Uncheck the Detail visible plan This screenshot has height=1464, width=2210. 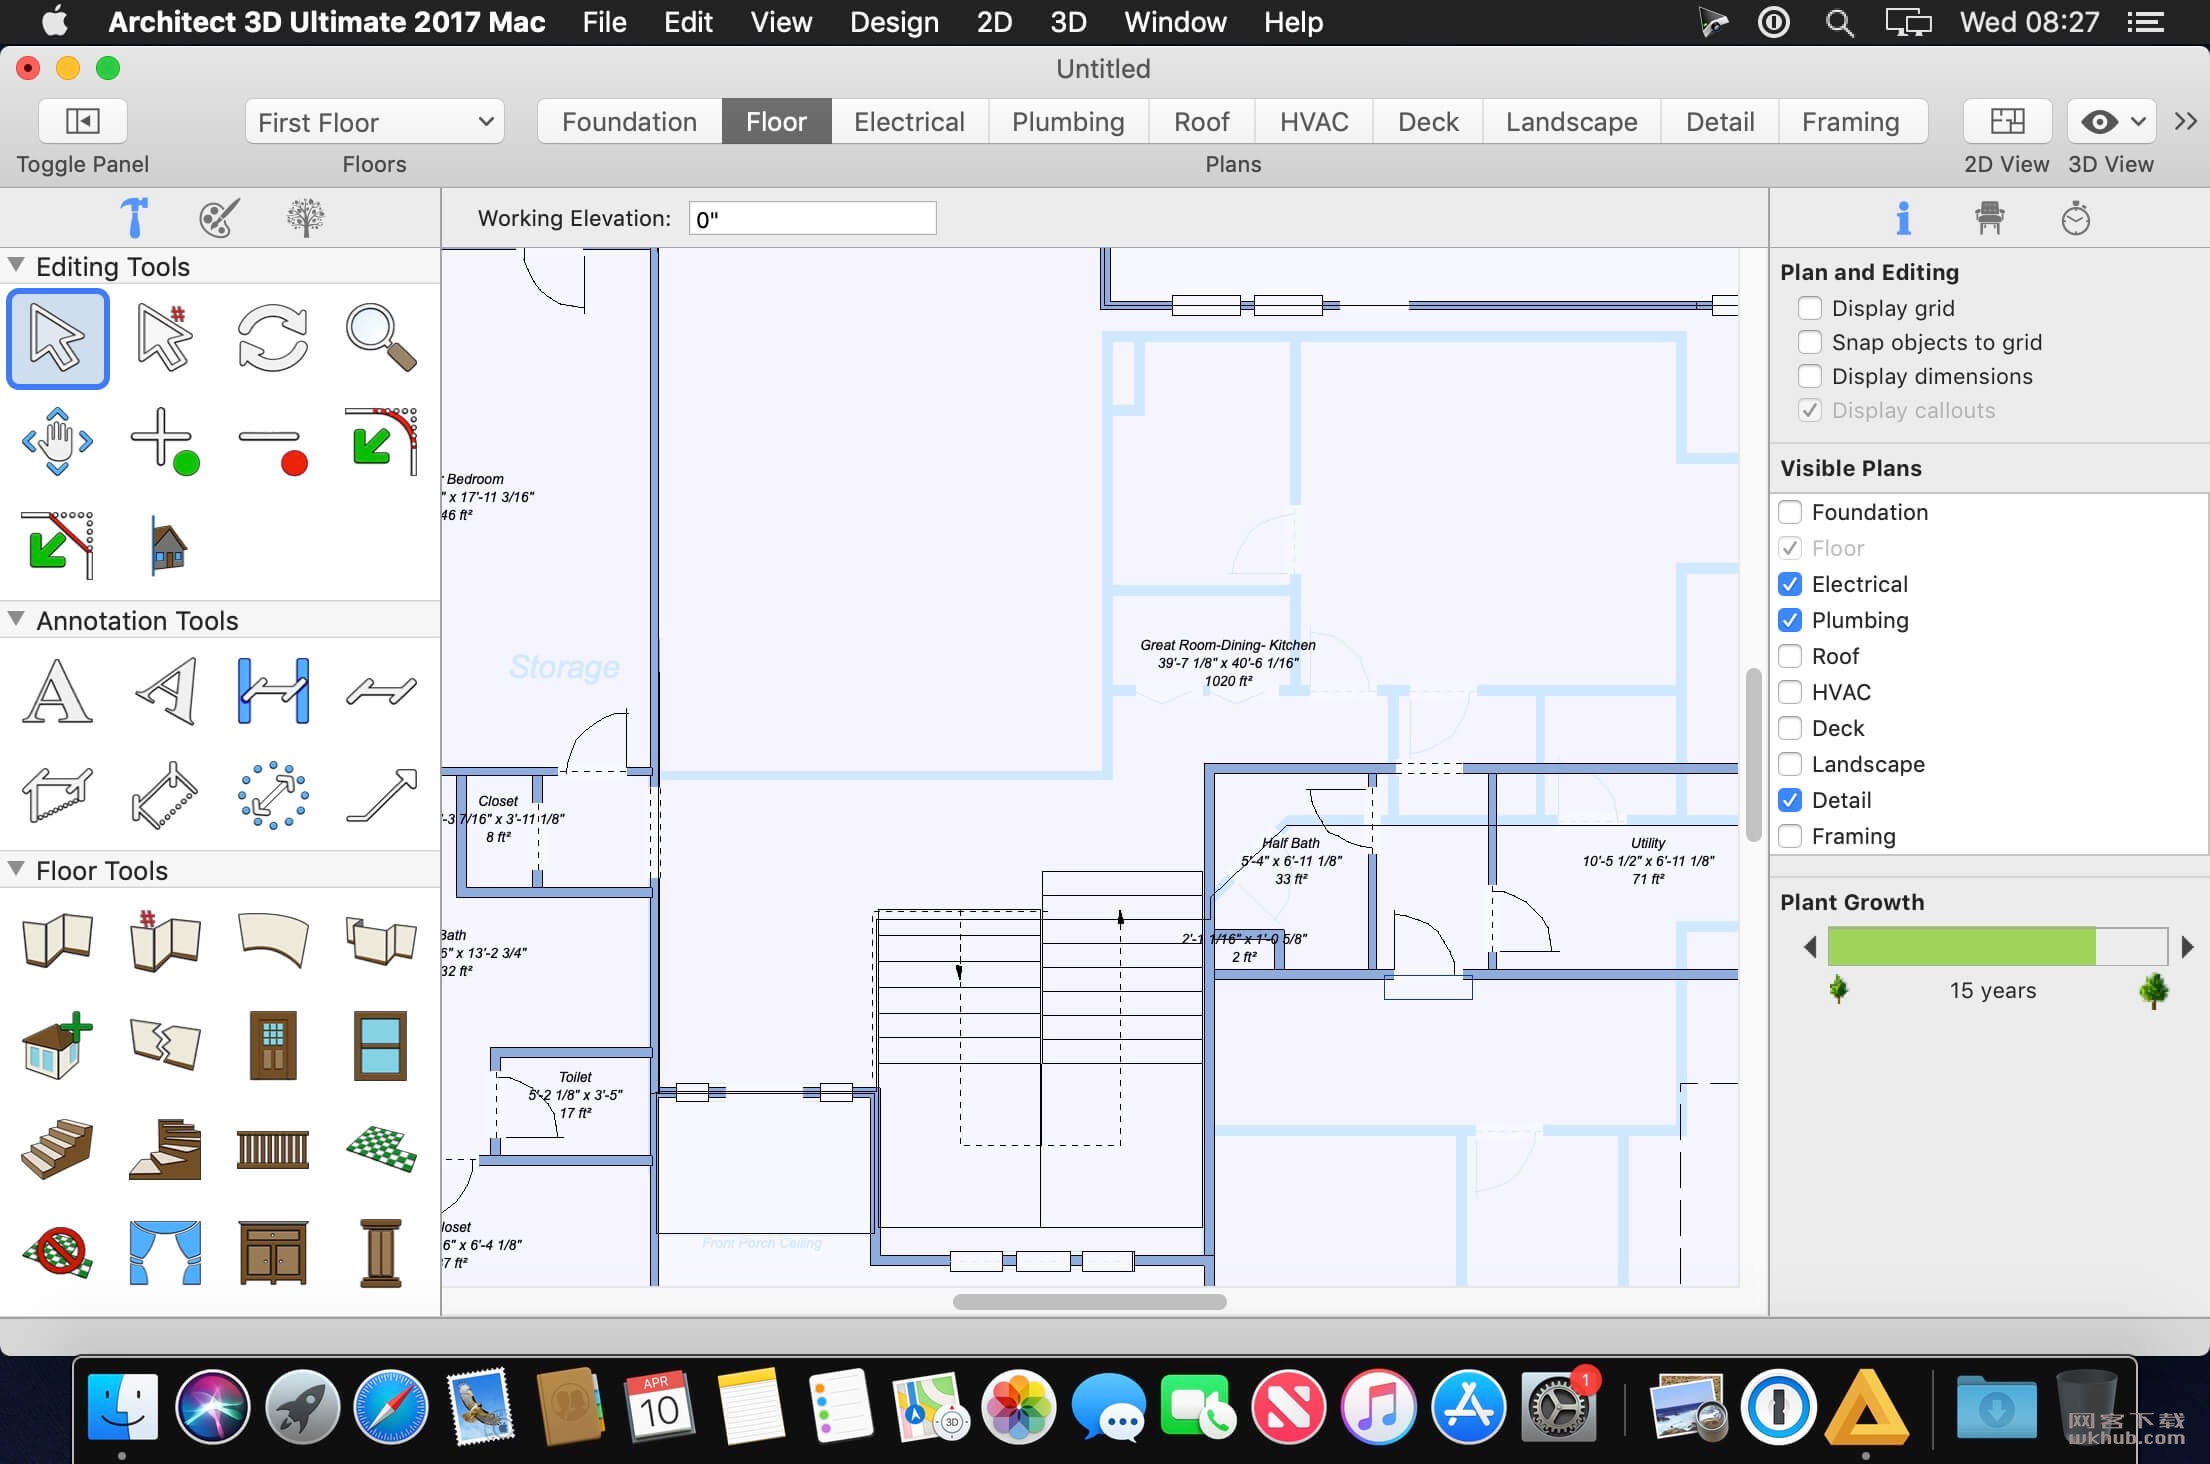1790,800
